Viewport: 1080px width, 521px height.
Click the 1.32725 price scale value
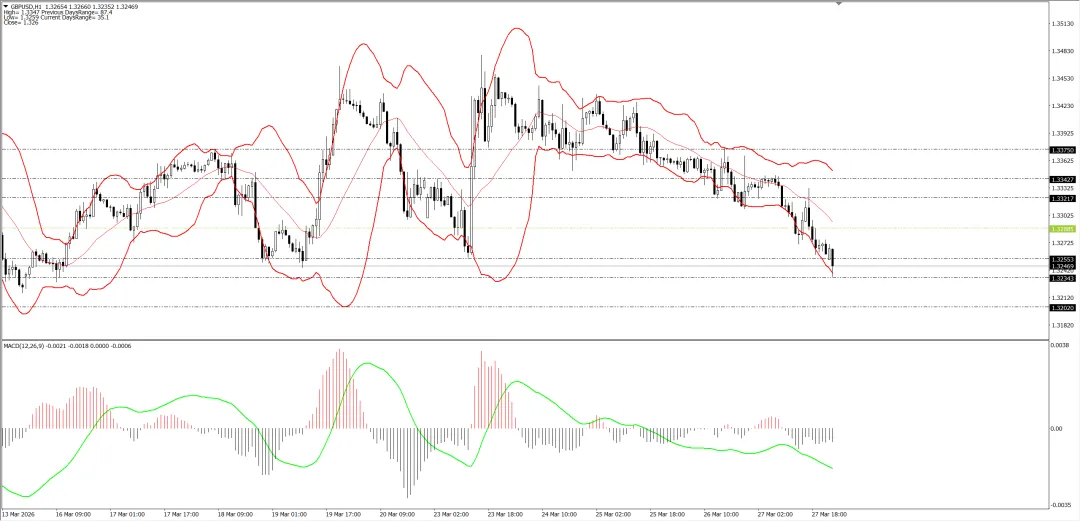click(1063, 243)
